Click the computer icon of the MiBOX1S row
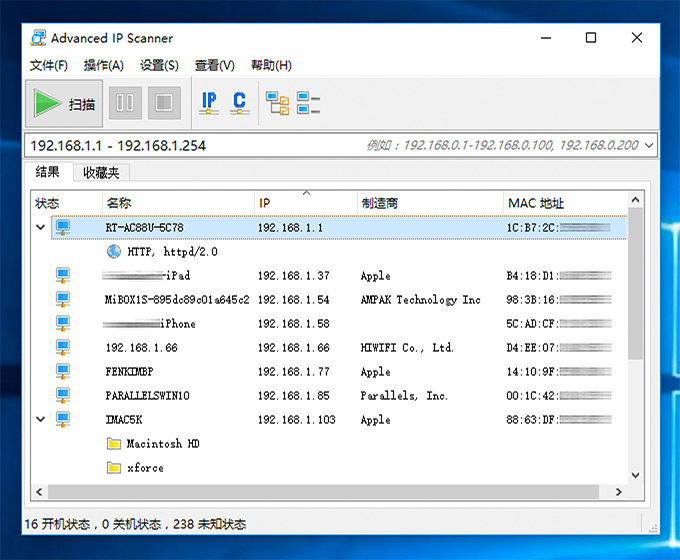 pos(63,299)
